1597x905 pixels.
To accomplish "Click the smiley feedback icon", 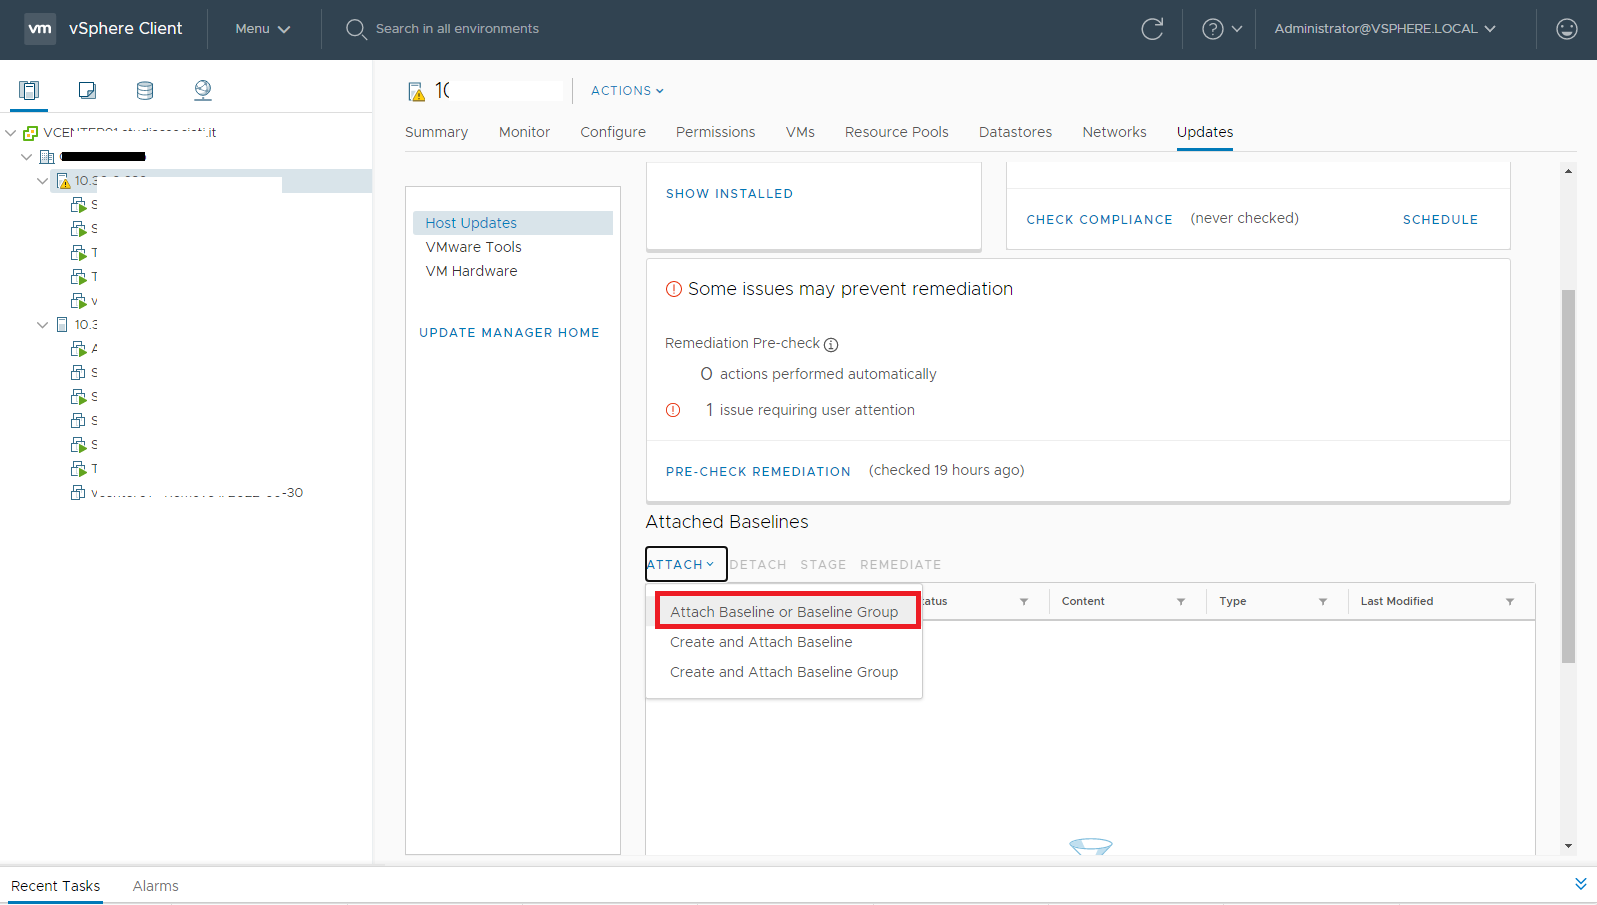I will [x=1567, y=29].
